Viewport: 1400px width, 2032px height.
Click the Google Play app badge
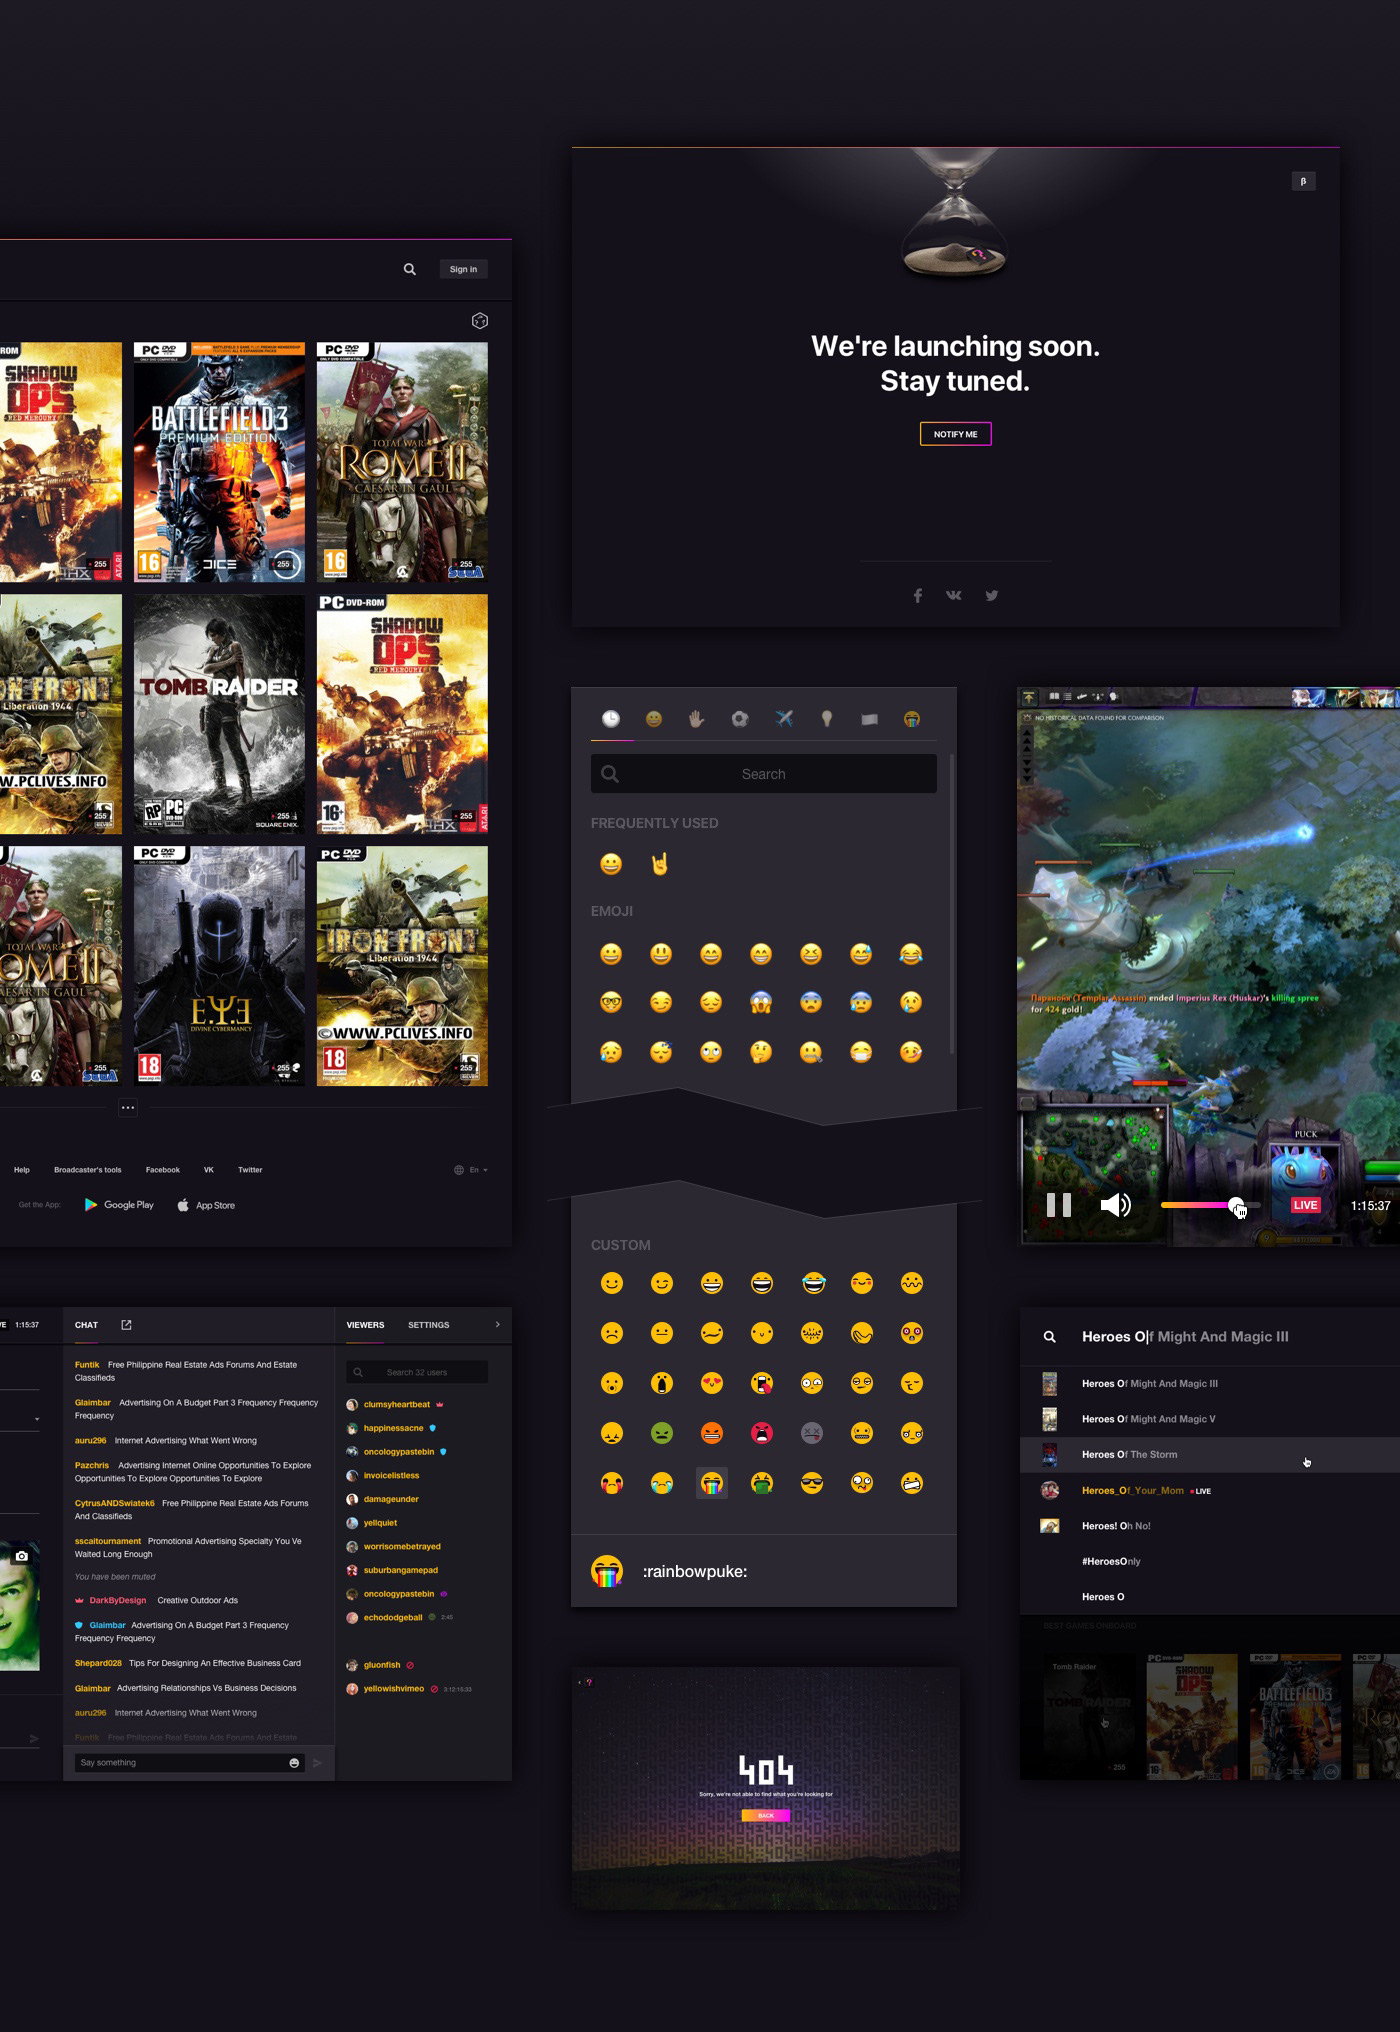pos(119,1205)
